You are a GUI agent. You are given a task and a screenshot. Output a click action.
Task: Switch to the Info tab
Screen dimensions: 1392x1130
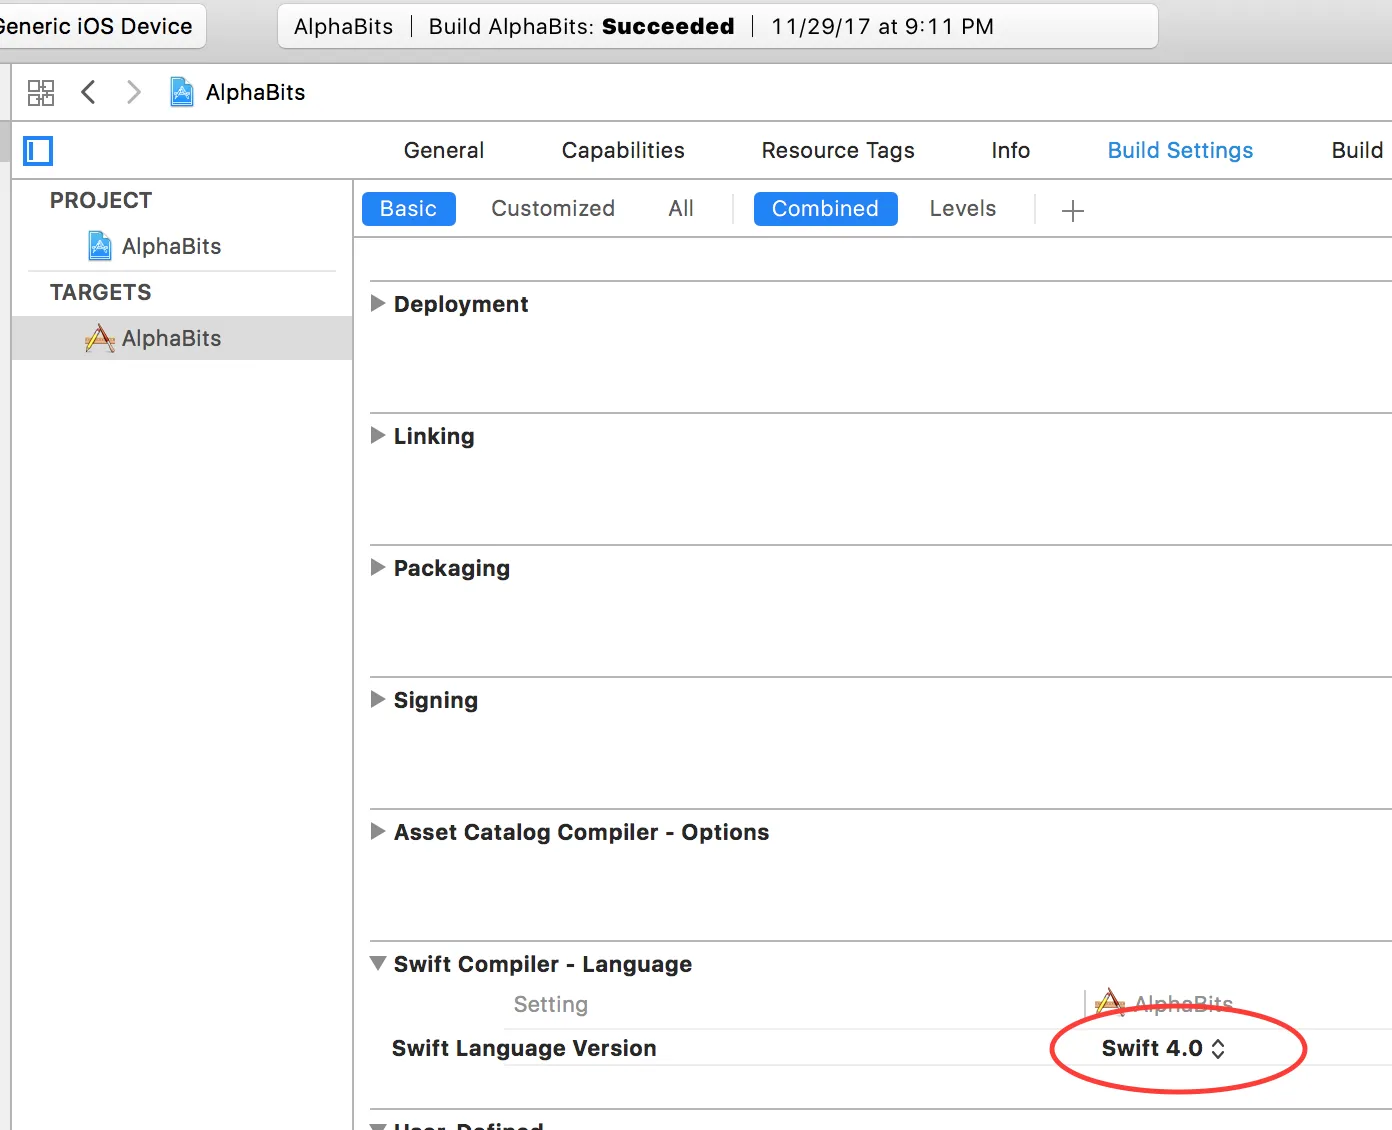point(1011,150)
